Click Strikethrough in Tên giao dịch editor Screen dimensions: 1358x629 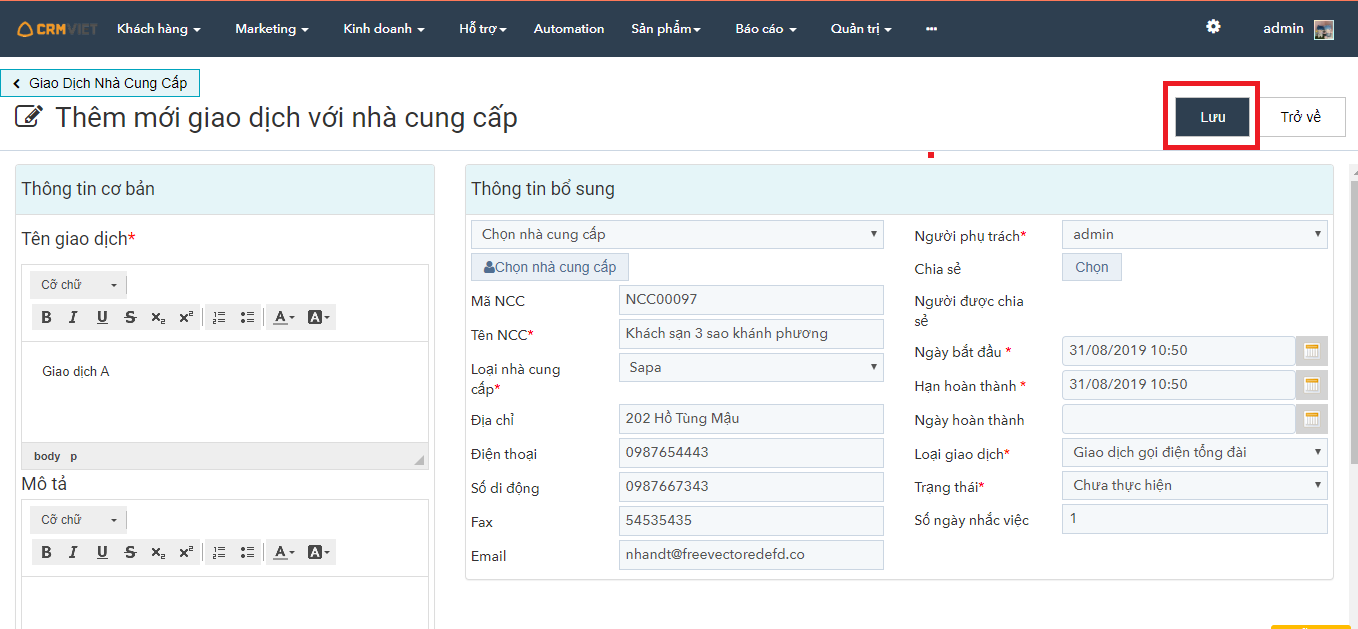pyautogui.click(x=130, y=317)
